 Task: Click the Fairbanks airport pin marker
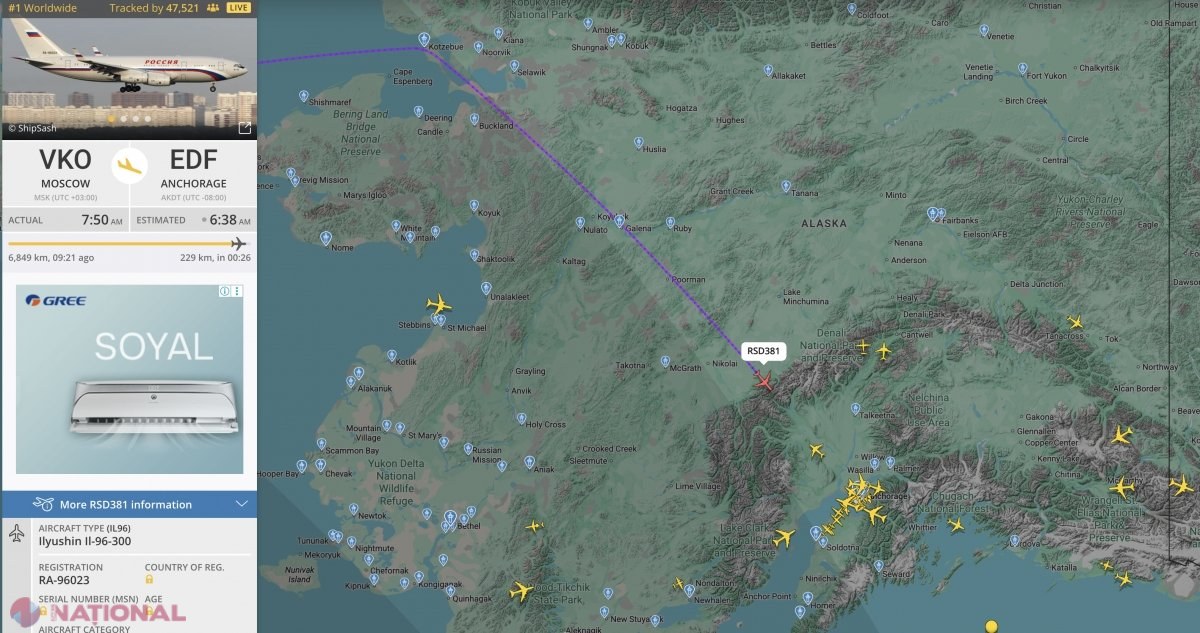point(933,213)
